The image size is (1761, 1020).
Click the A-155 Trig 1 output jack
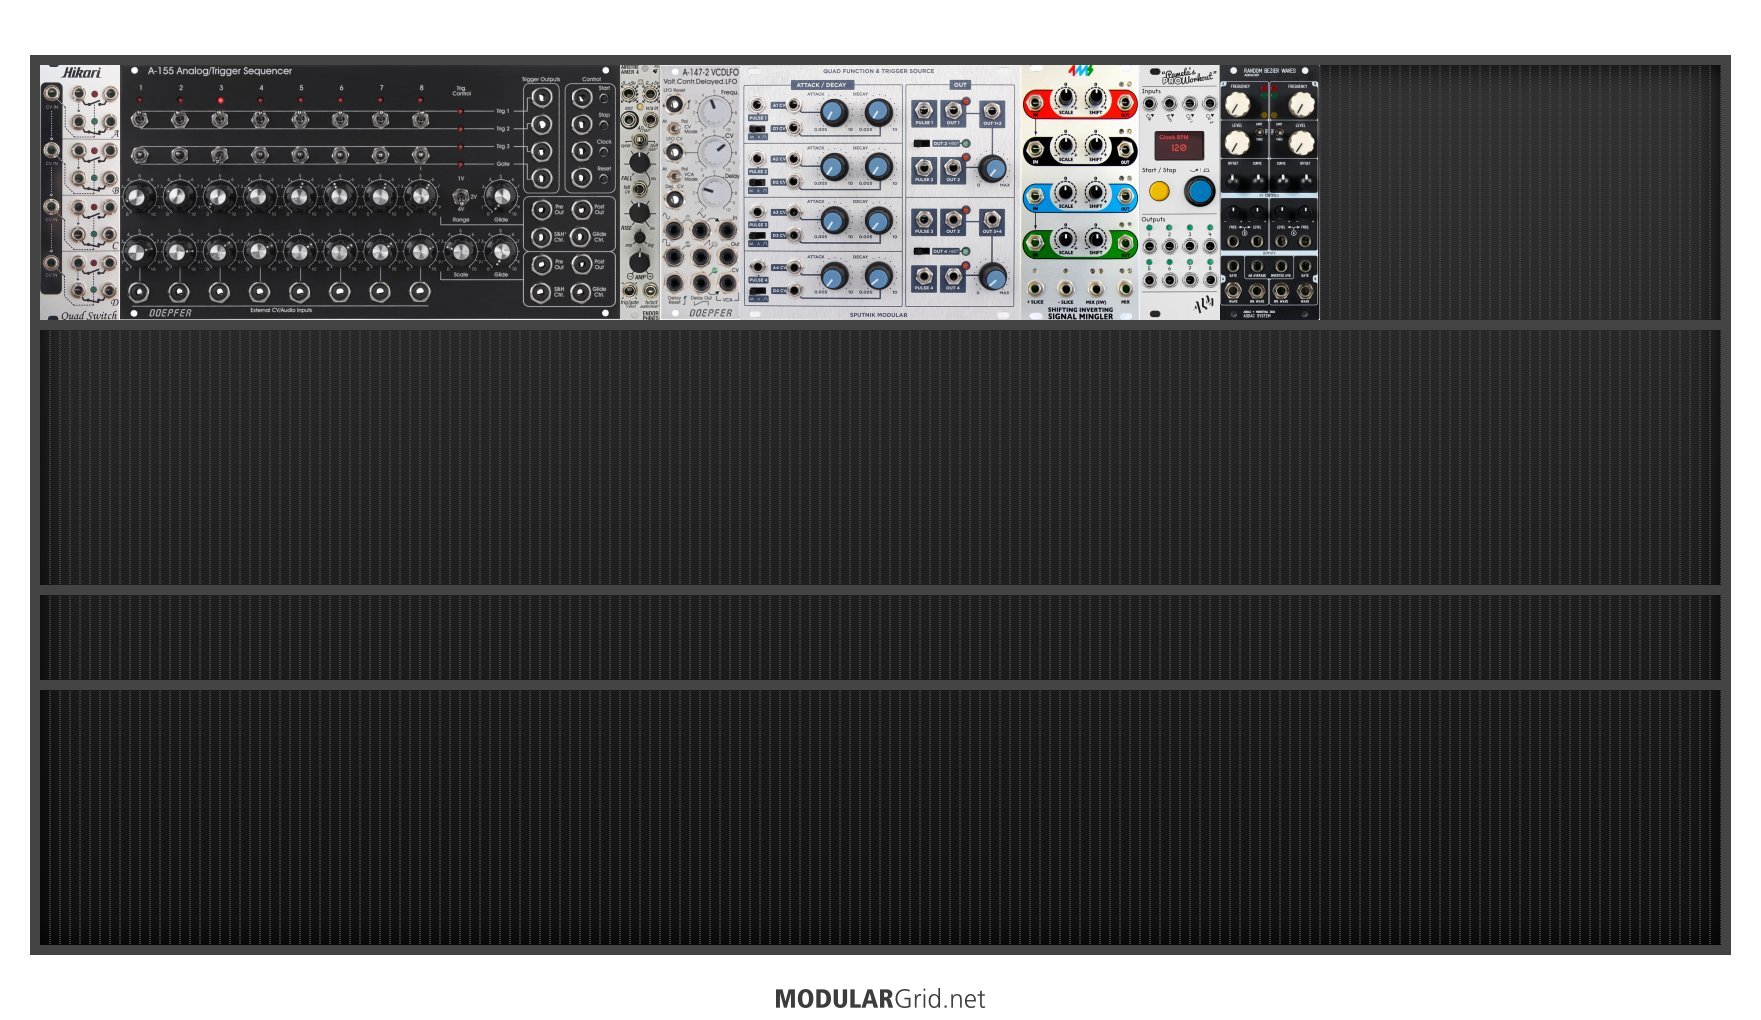click(x=541, y=98)
